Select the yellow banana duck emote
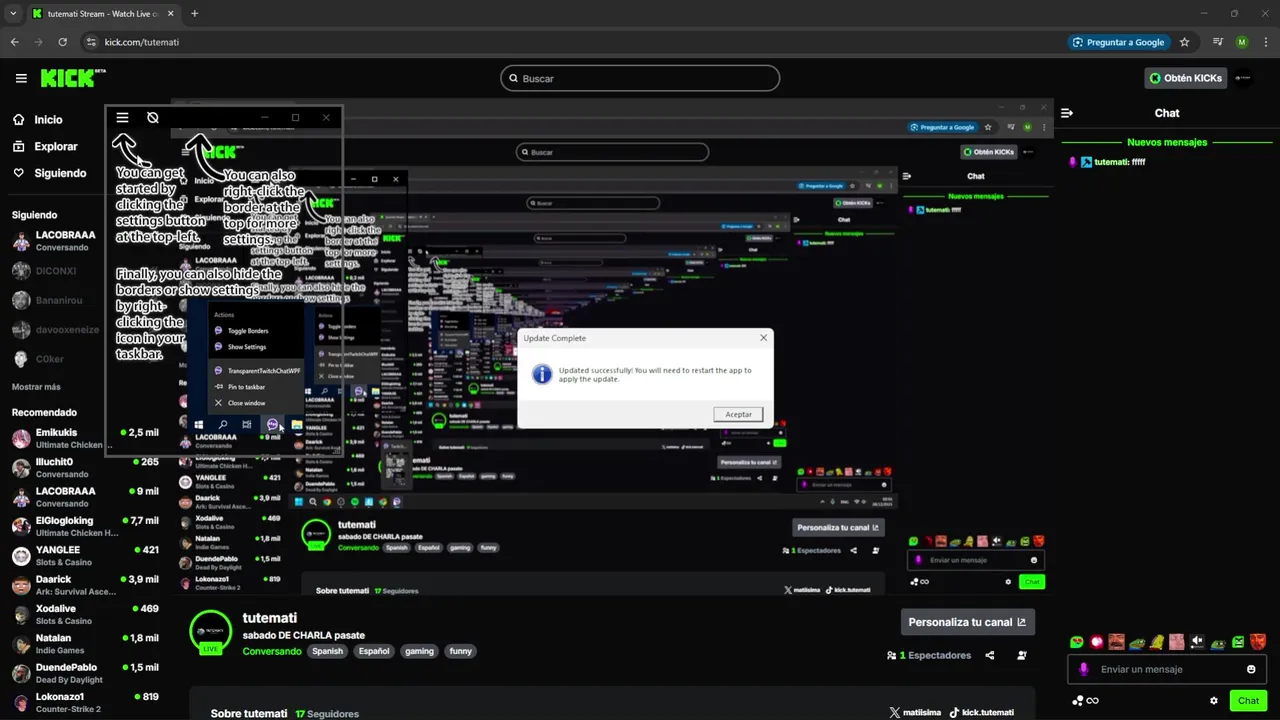The image size is (1280, 720). 1157,642
